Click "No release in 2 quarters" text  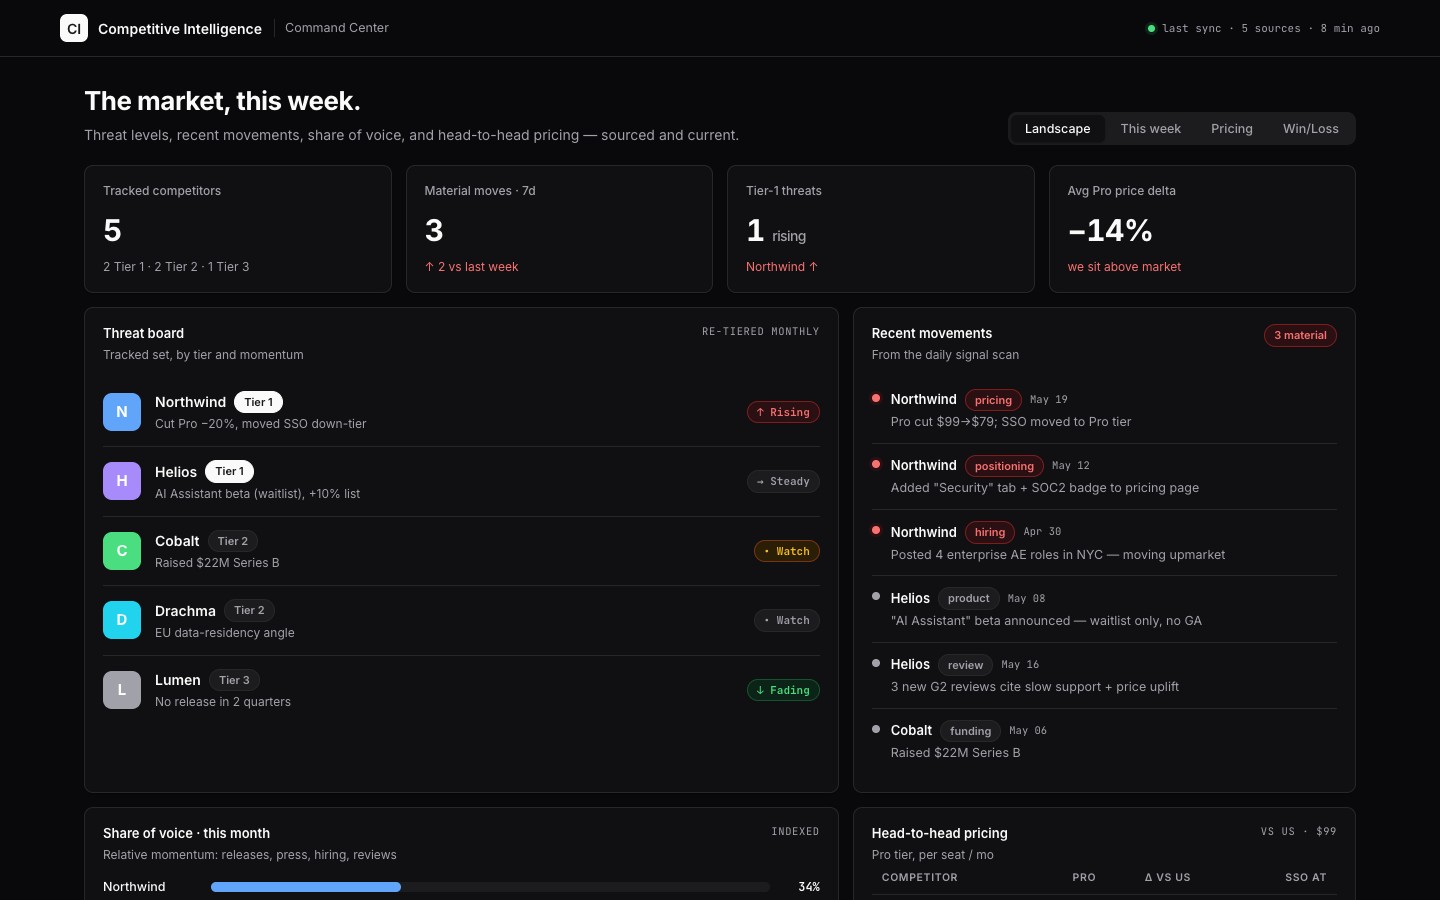(223, 702)
